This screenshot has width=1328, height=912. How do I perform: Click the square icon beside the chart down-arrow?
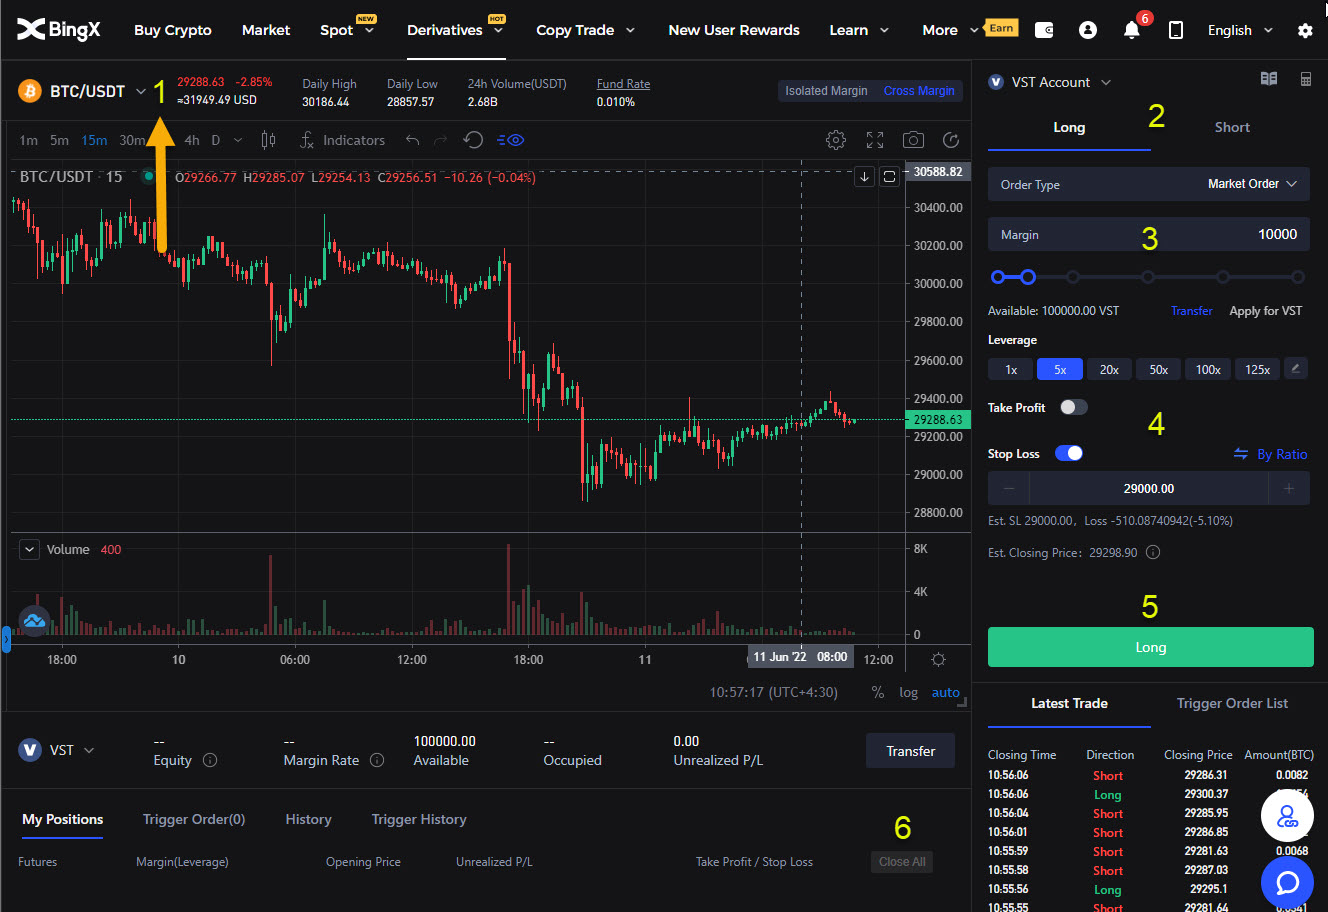(x=889, y=177)
